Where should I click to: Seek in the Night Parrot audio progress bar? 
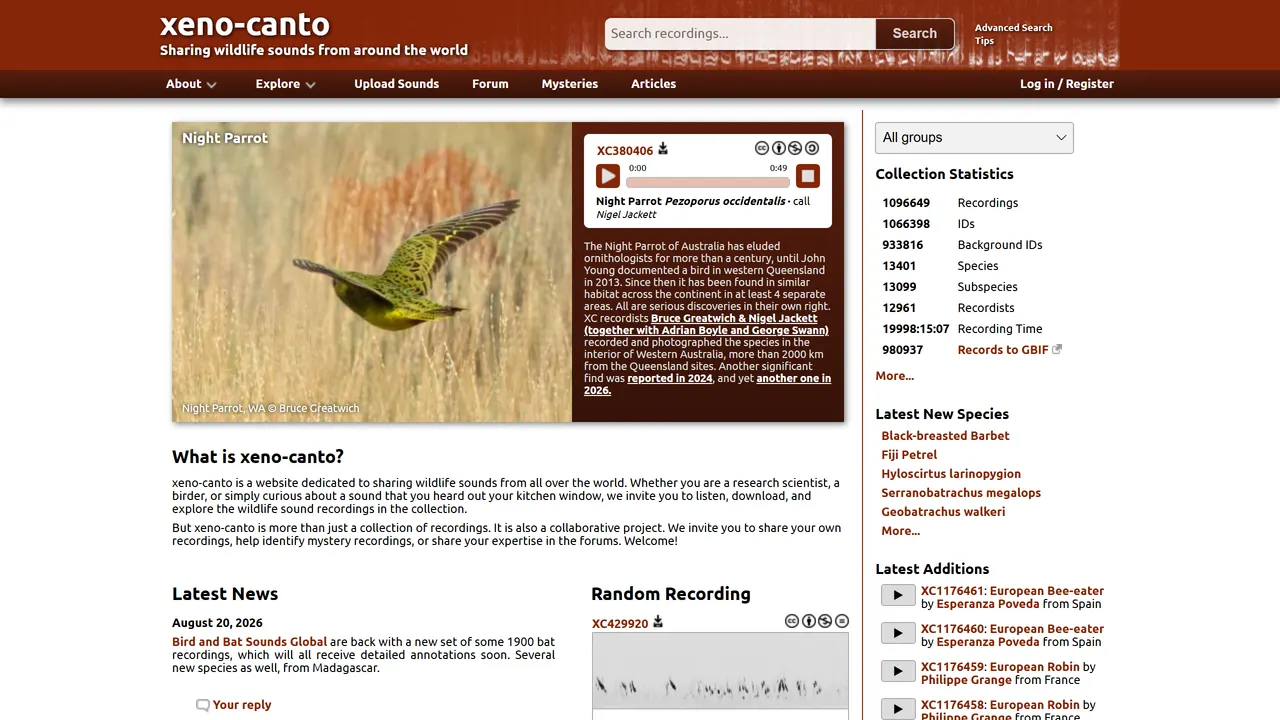click(x=708, y=182)
